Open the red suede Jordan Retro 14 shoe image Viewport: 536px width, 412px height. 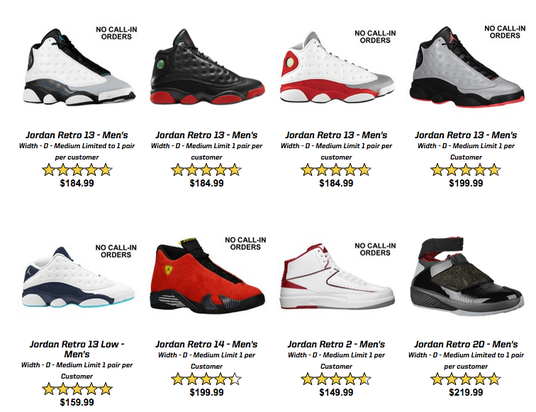(x=207, y=276)
